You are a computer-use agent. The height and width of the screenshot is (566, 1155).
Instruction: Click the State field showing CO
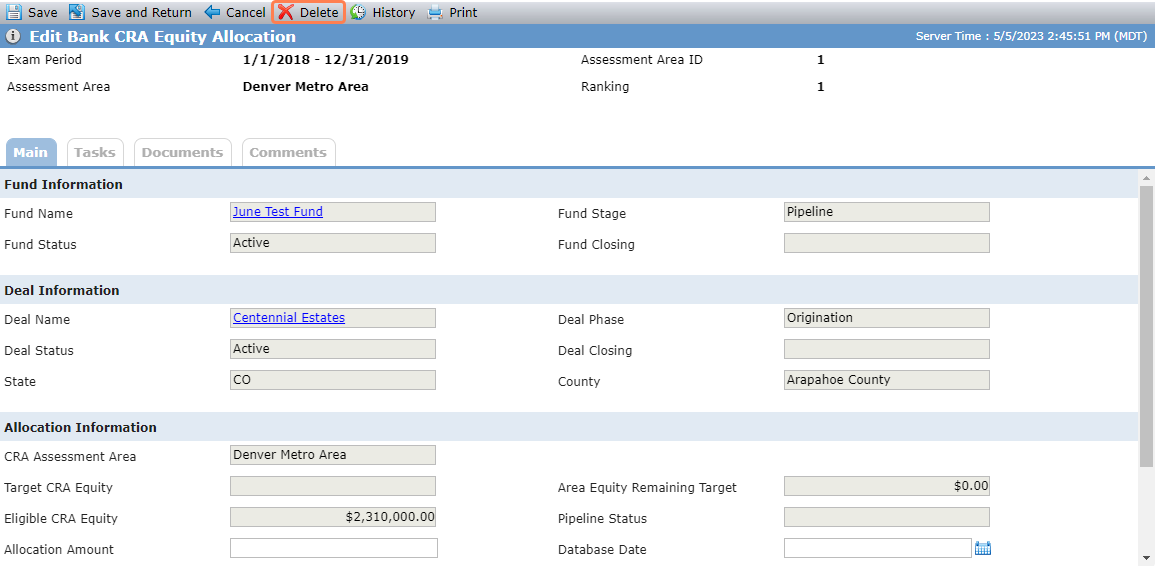[x=333, y=380]
